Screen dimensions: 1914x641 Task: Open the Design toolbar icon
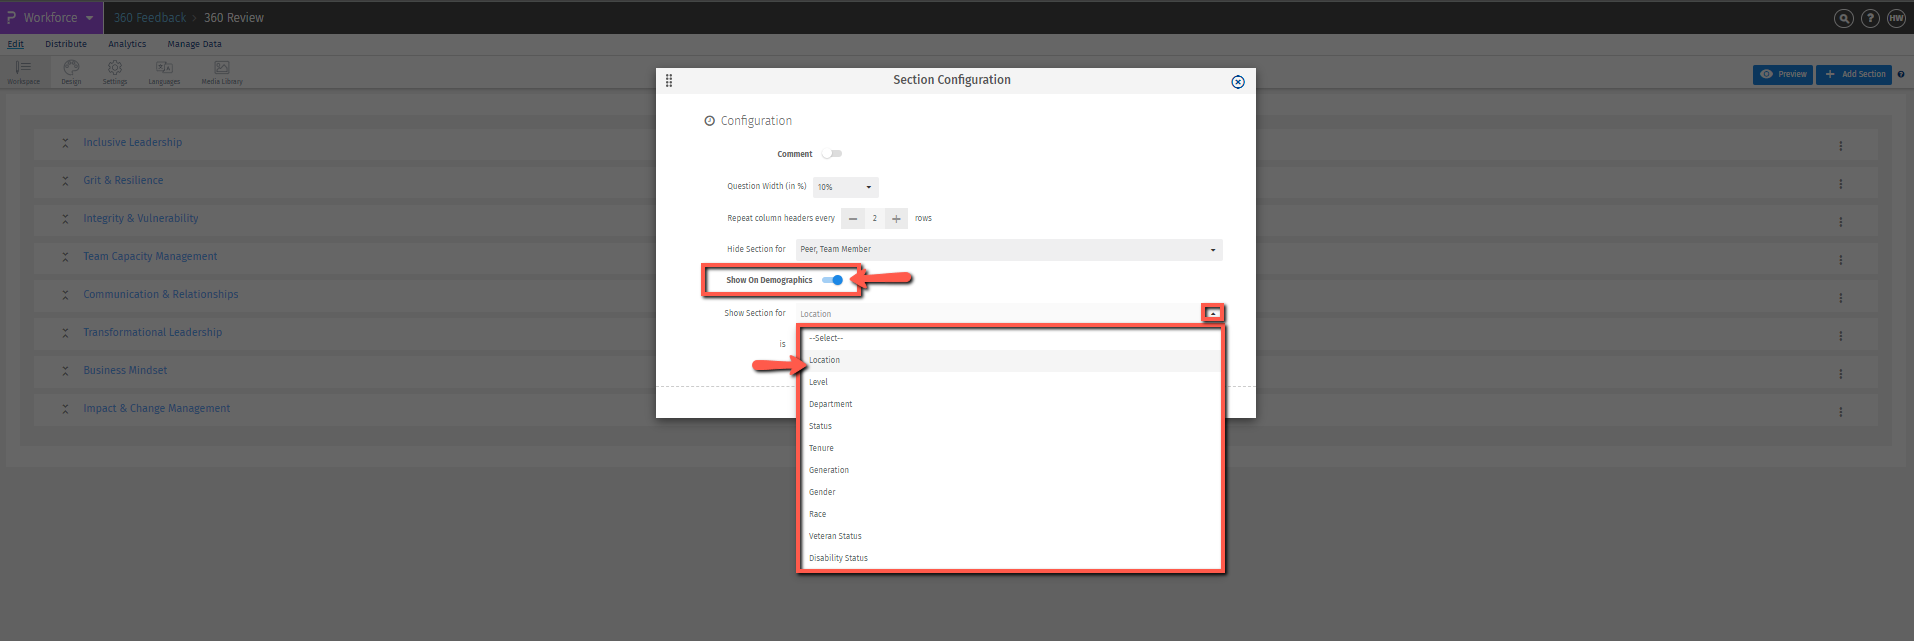71,72
